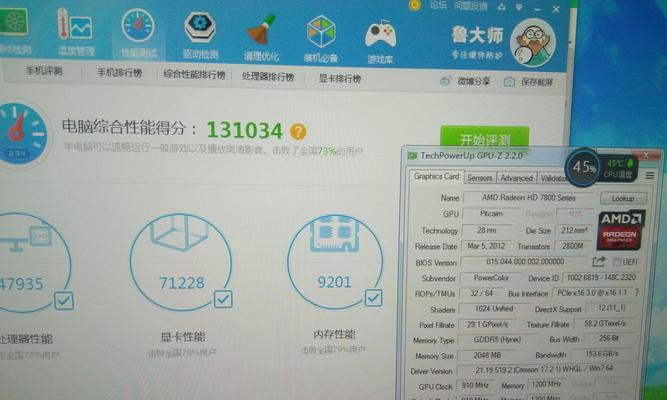
Task: Click Subvendor PowerColor field
Action: (491, 278)
